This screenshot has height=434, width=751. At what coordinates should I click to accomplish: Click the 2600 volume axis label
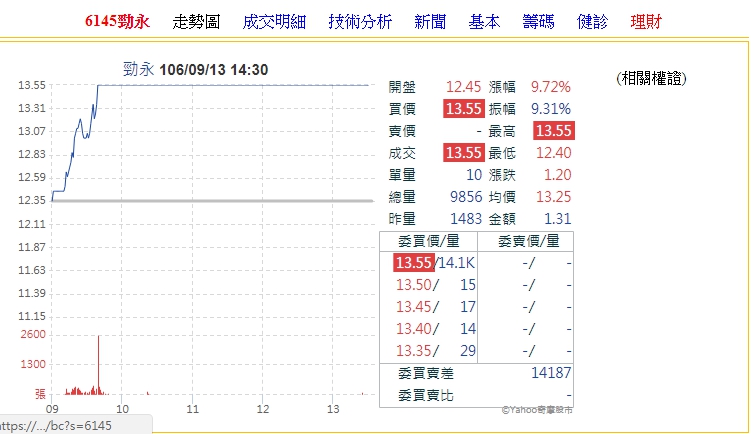coord(33,334)
